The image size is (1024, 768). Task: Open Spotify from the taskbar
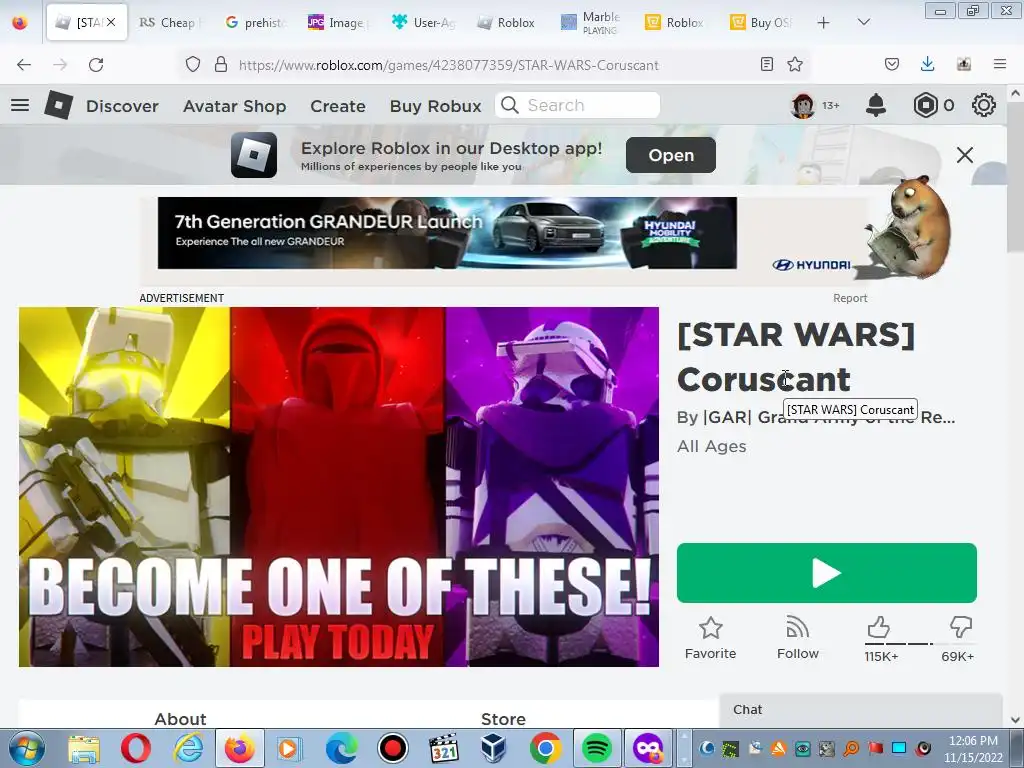coord(596,748)
